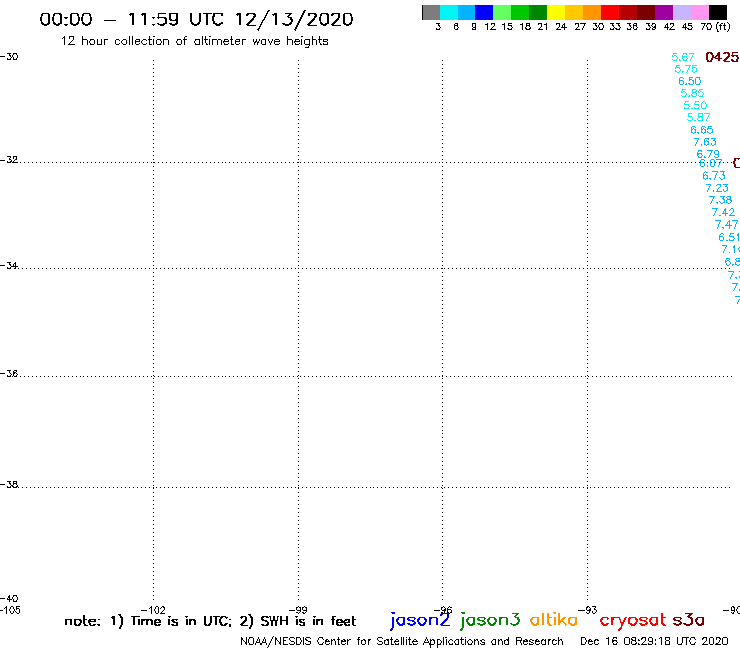Viewport: 740px width, 650px height.
Task: Click the latitude label '-32'
Action: [9, 160]
